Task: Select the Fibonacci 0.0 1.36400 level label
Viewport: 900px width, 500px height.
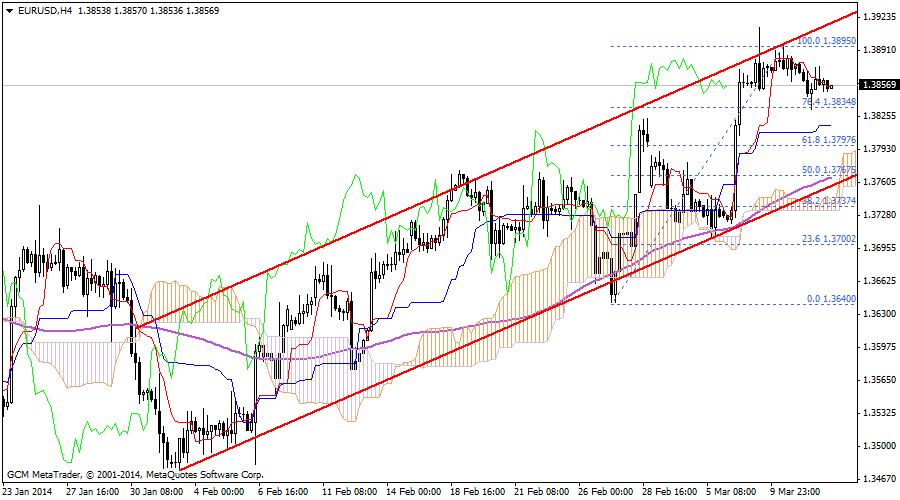Action: (x=831, y=299)
